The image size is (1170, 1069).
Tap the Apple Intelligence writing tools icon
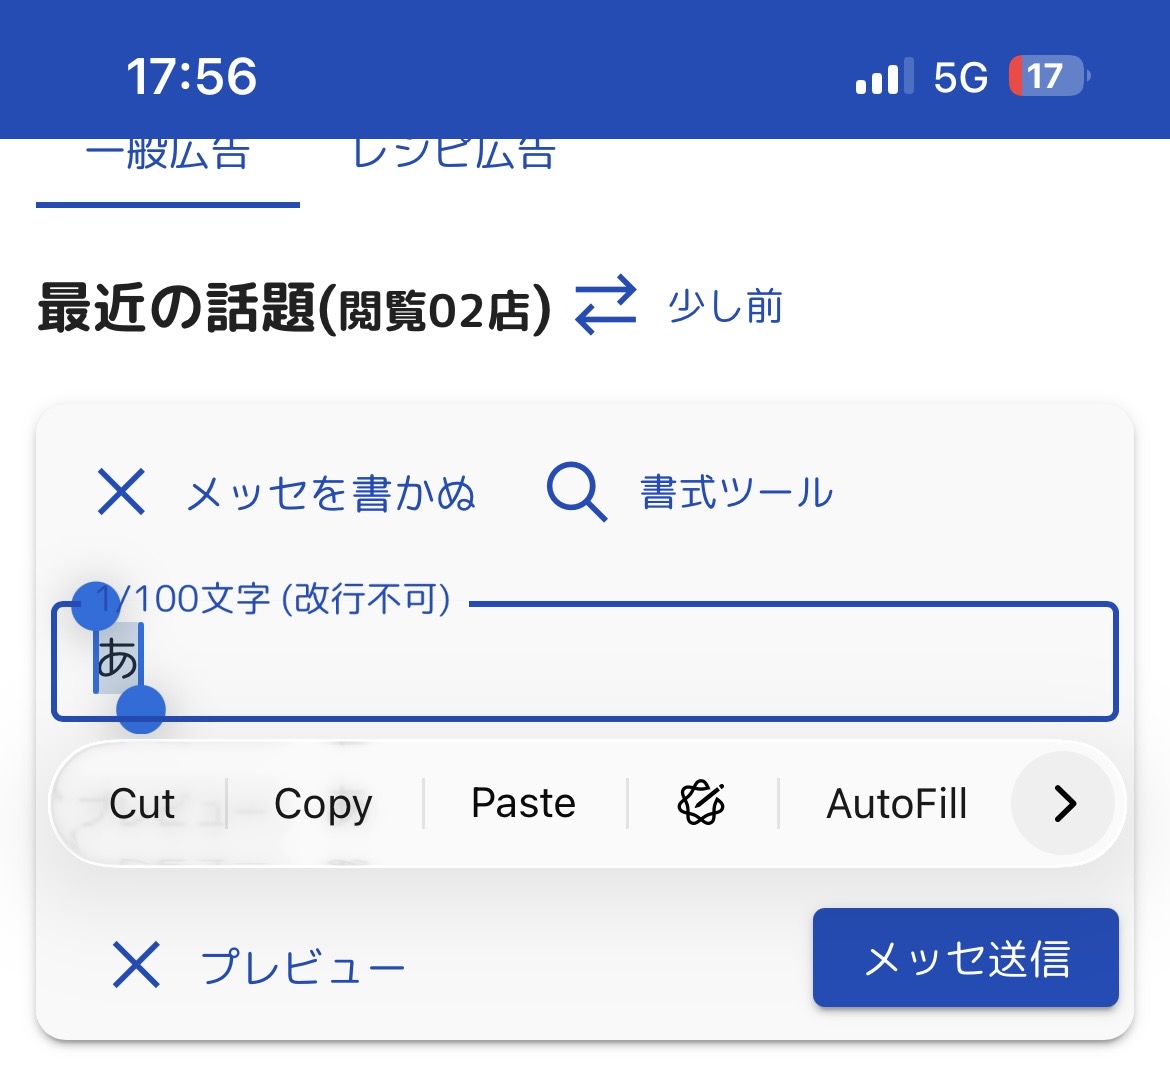point(701,803)
